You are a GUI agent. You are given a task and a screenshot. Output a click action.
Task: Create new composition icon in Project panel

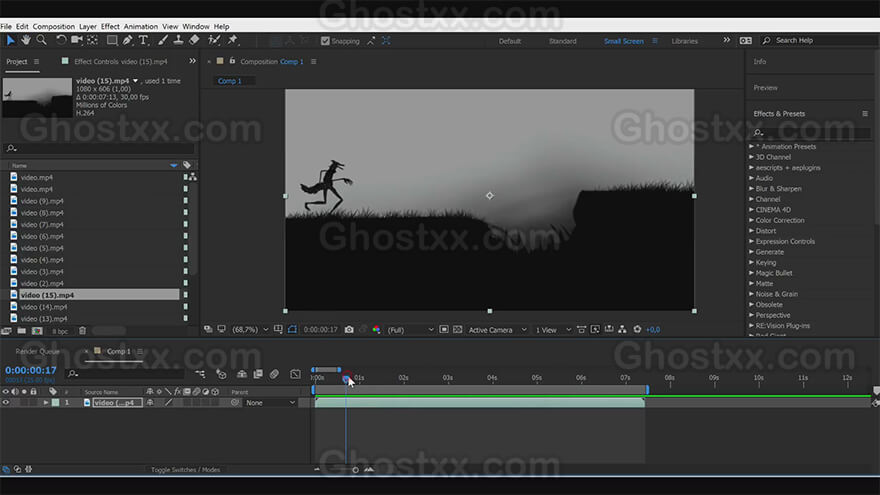[37, 331]
